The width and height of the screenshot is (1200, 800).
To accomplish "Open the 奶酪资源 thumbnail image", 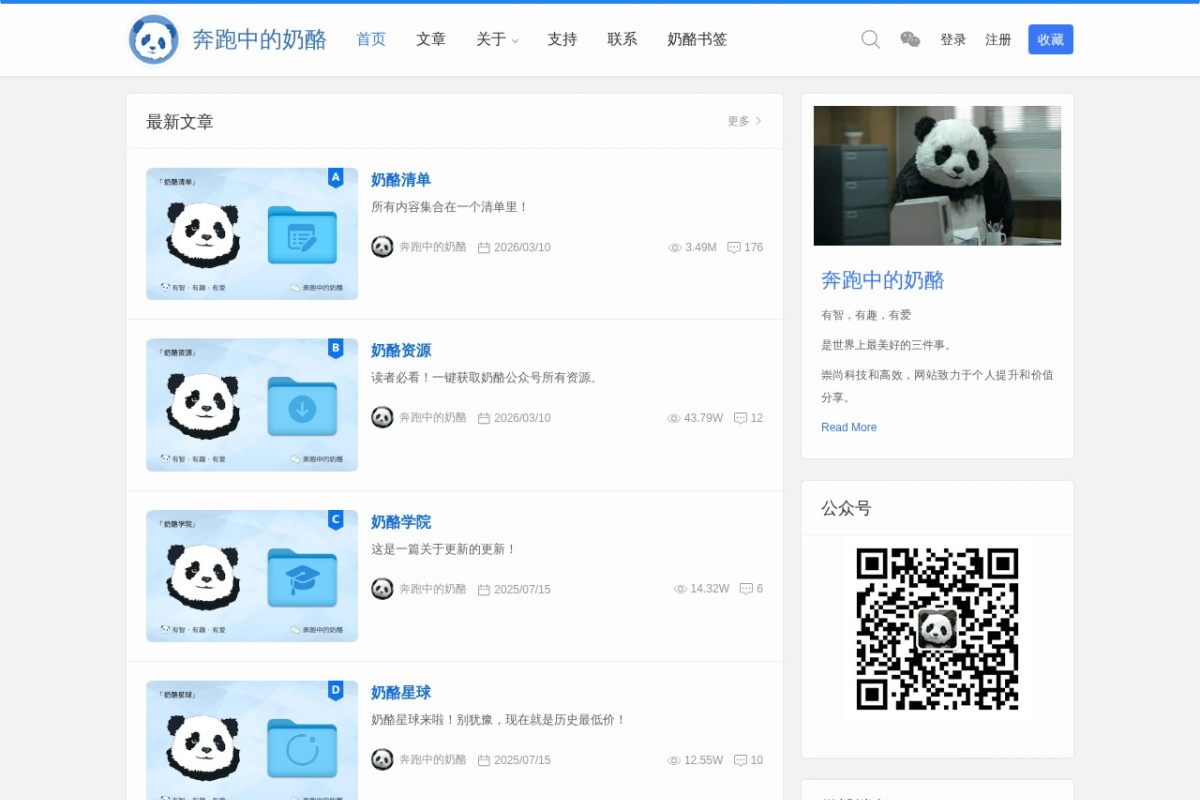I will point(252,405).
